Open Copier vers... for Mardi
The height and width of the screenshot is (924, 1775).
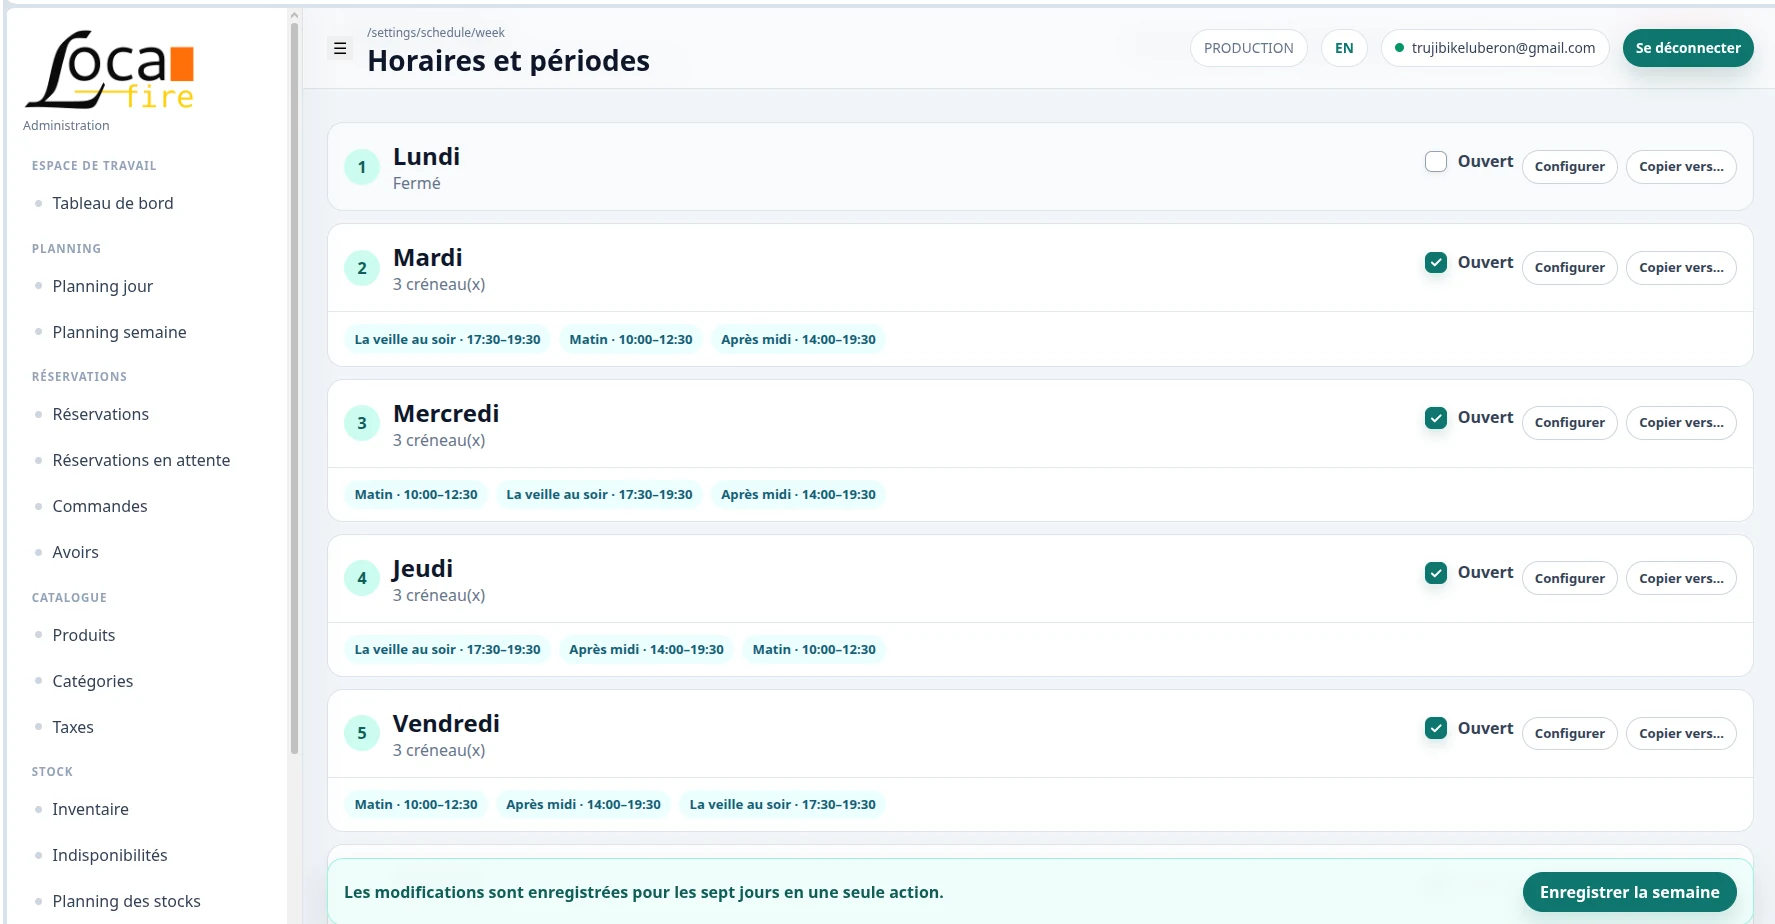pyautogui.click(x=1681, y=268)
